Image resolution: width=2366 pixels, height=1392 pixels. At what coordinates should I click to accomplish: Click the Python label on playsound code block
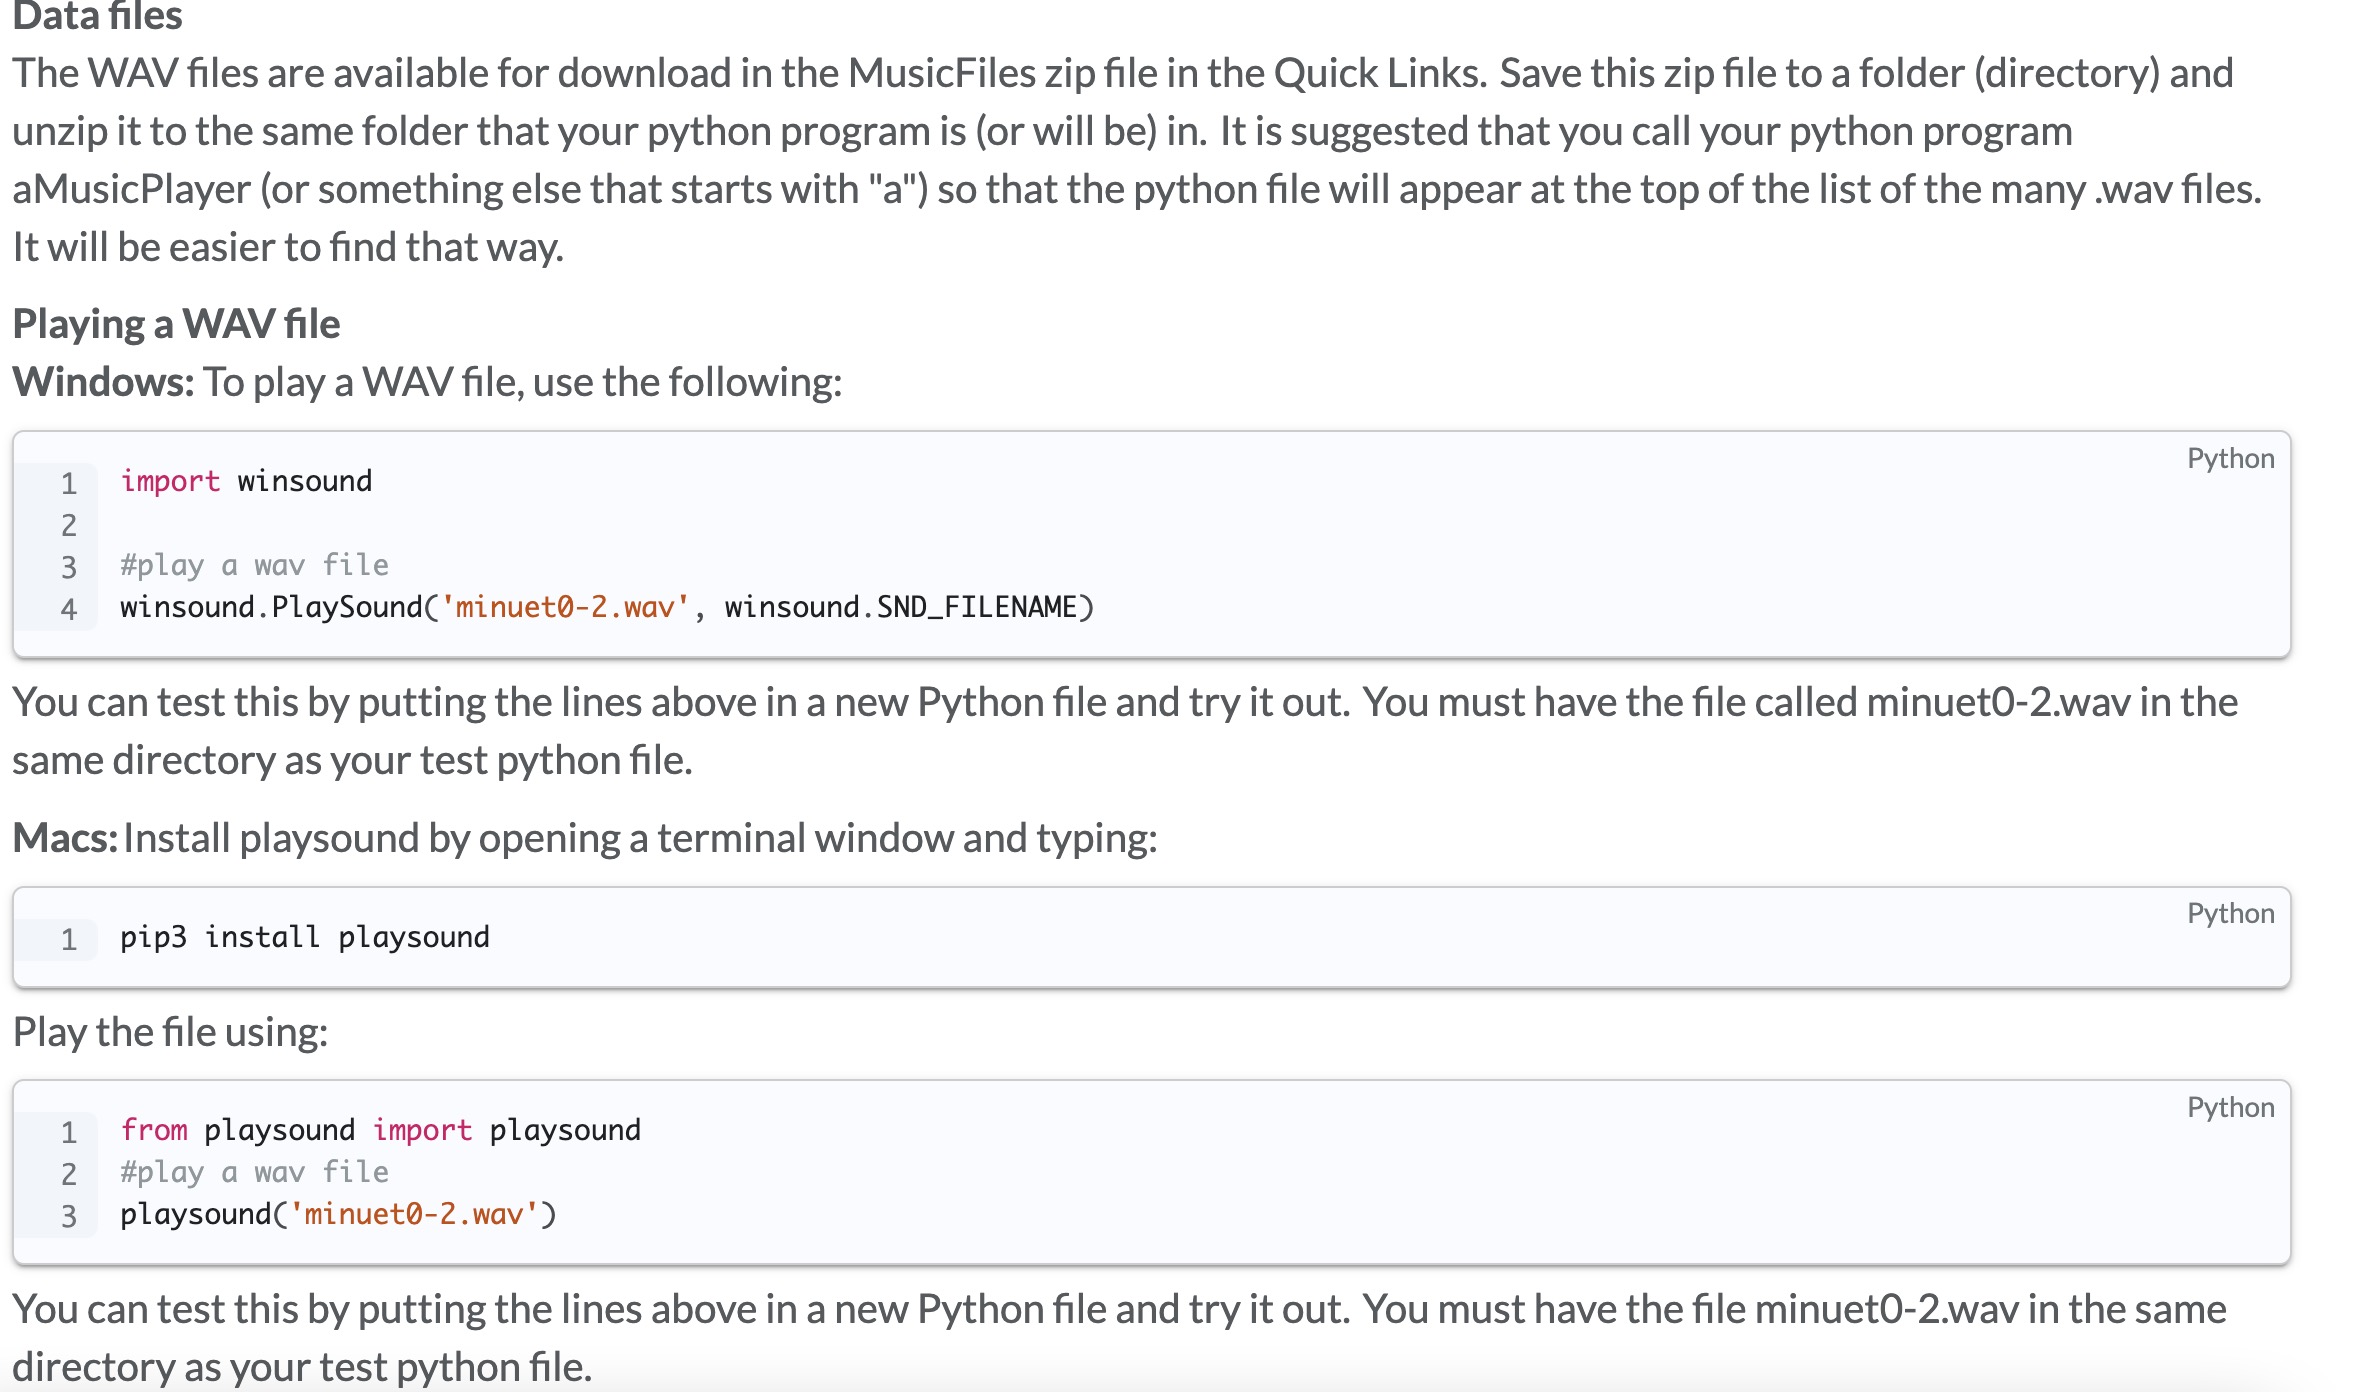2229,1107
